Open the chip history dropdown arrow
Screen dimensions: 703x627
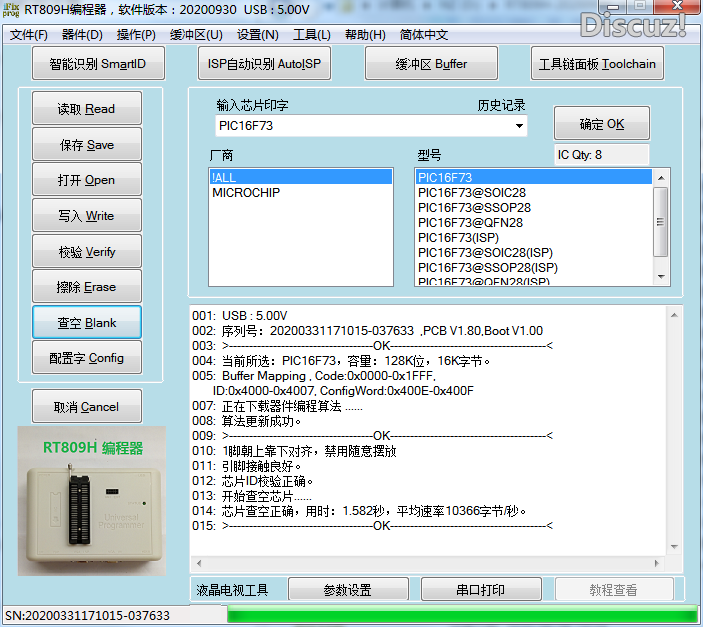[518, 126]
